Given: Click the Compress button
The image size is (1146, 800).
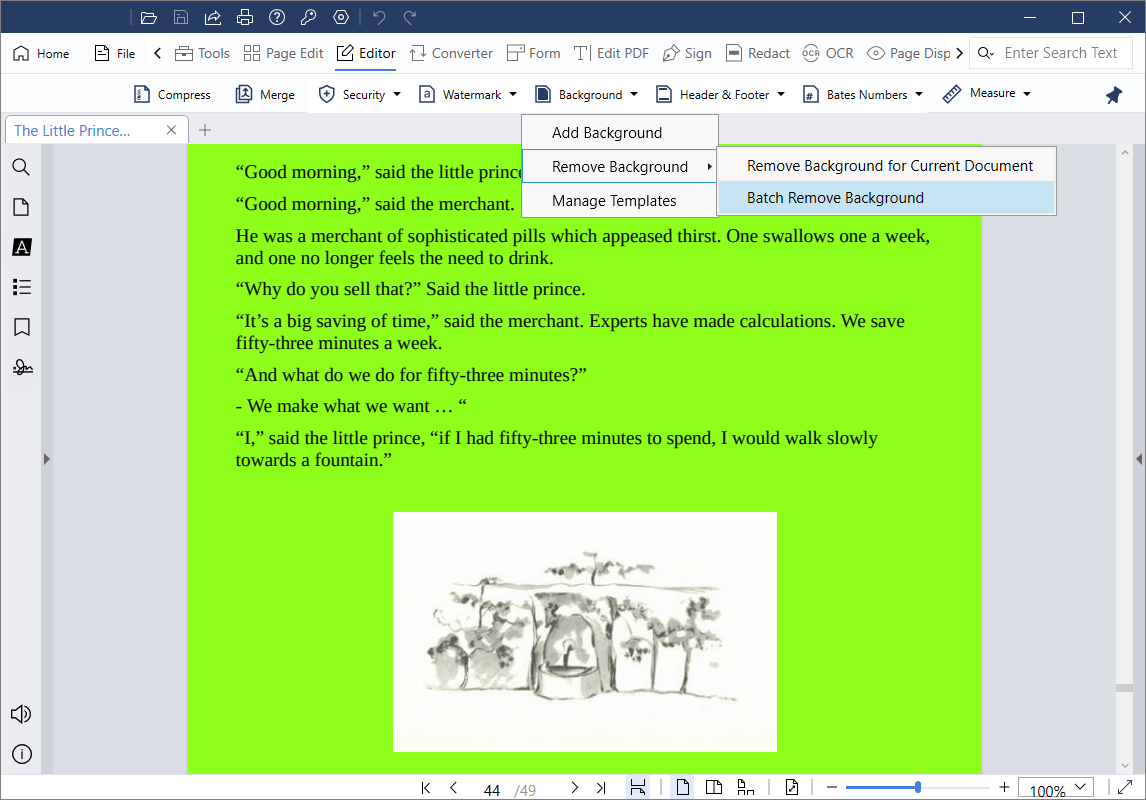Looking at the screenshot, I should point(172,94).
